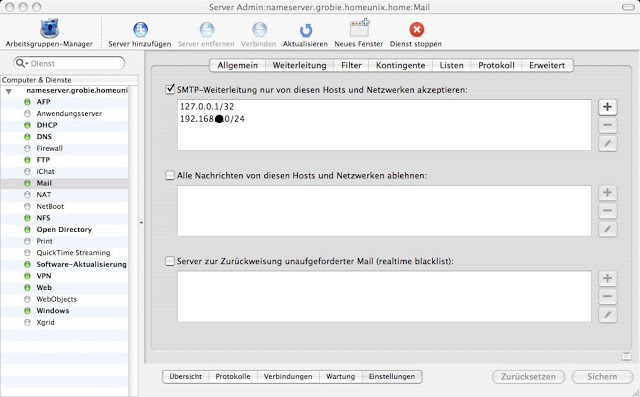Show the Übersicht view
Screen dimensions: 640x397
tap(186, 377)
